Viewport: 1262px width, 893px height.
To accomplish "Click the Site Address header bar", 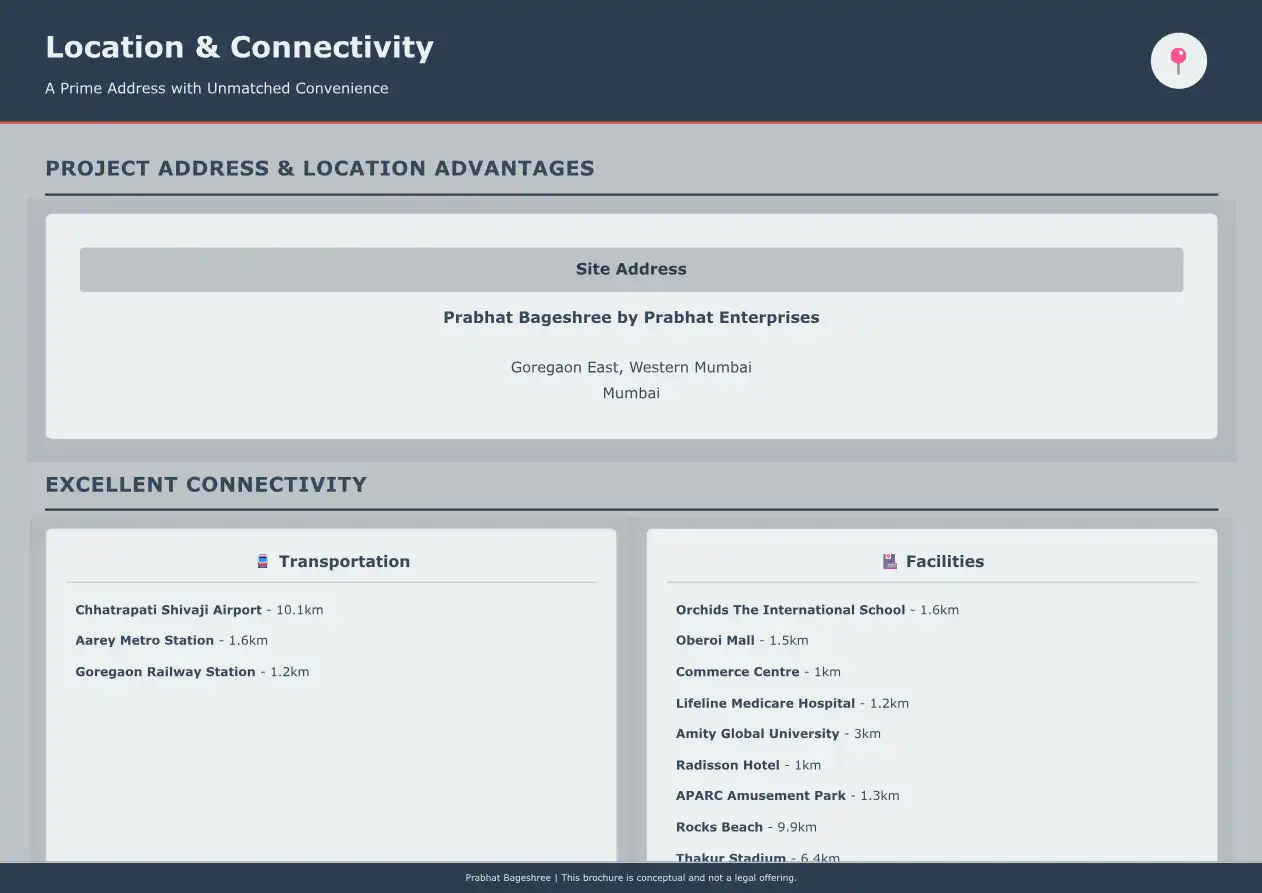I will point(631,270).
